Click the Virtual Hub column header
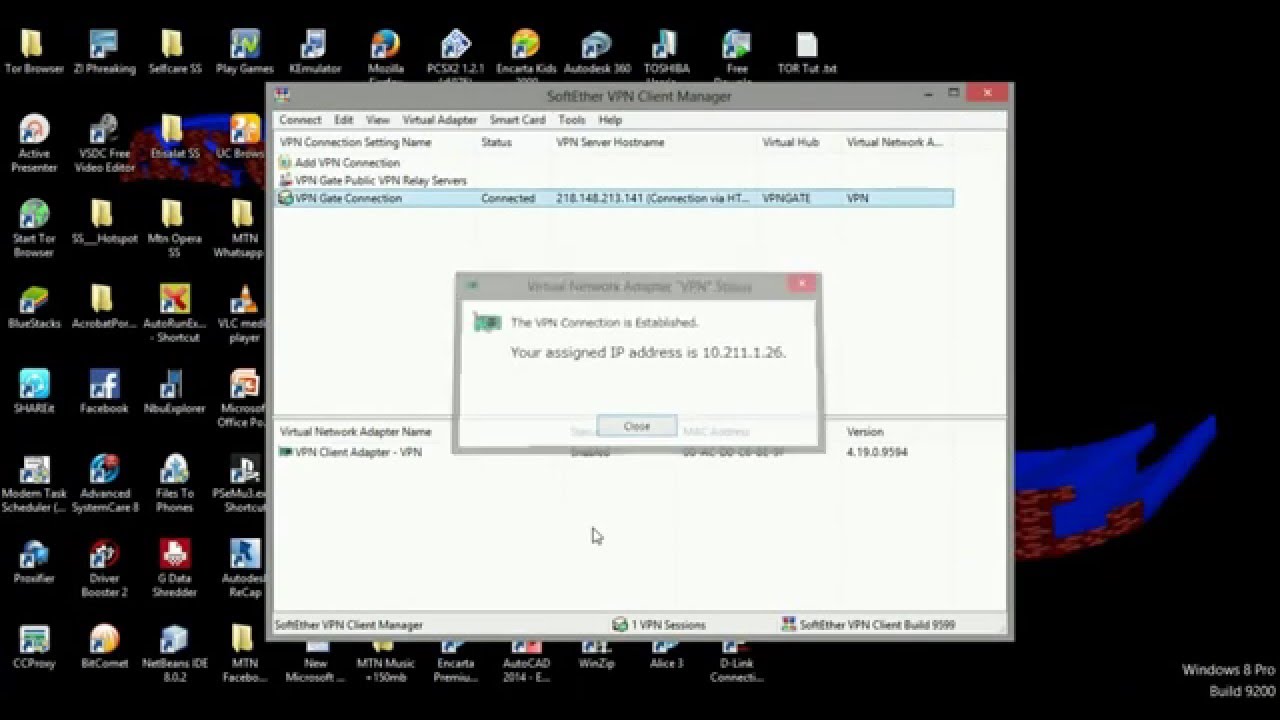The image size is (1280, 720). (x=790, y=143)
